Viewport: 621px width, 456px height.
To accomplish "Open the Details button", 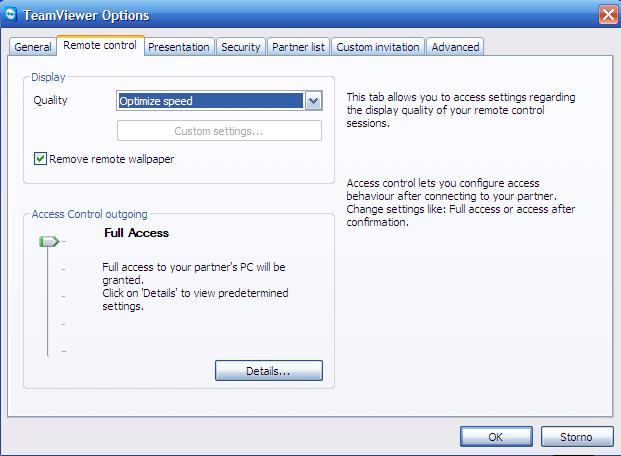I will 269,371.
